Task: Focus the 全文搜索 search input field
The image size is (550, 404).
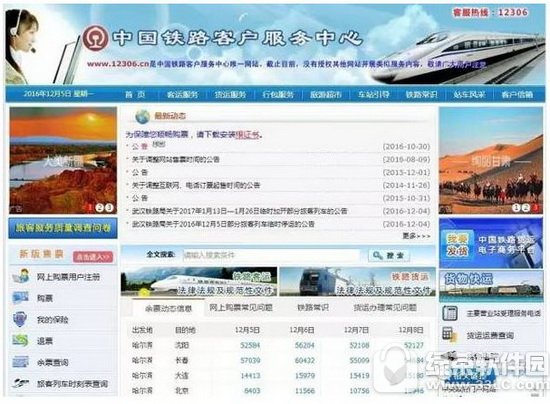Action: 271,255
